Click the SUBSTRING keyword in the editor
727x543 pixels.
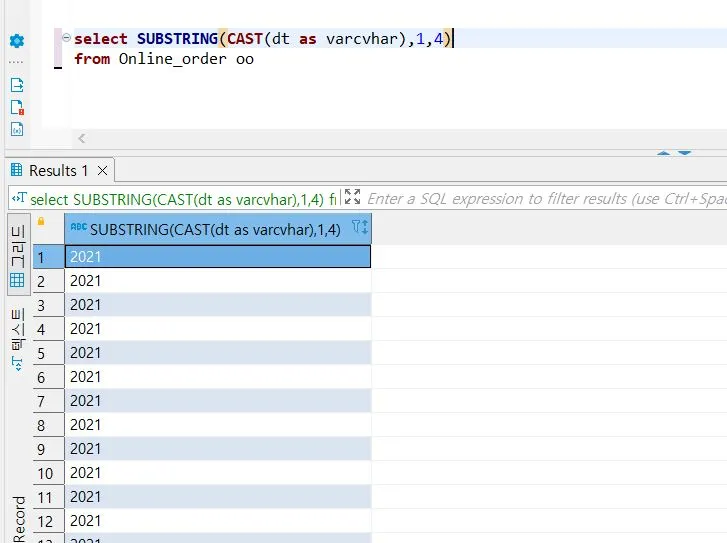coord(177,38)
